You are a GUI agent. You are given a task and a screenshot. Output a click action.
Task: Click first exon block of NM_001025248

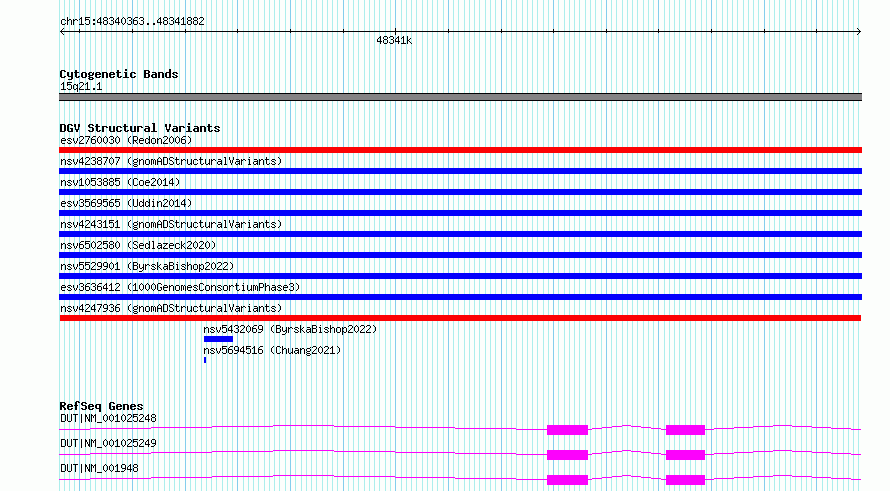[567, 430]
